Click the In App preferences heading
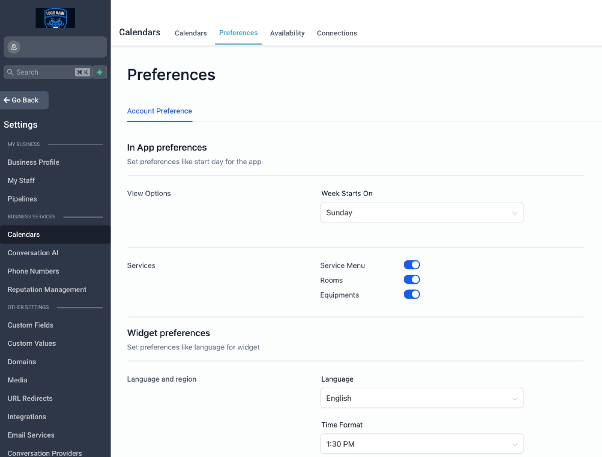The width and height of the screenshot is (602, 457). pos(167,147)
